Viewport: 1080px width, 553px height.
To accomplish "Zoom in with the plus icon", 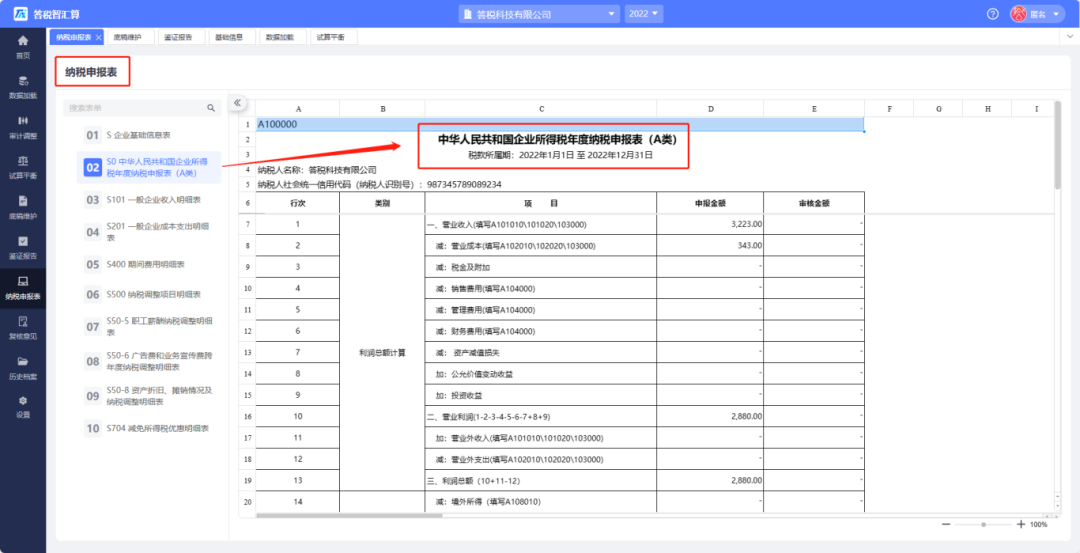I will pos(1021,524).
